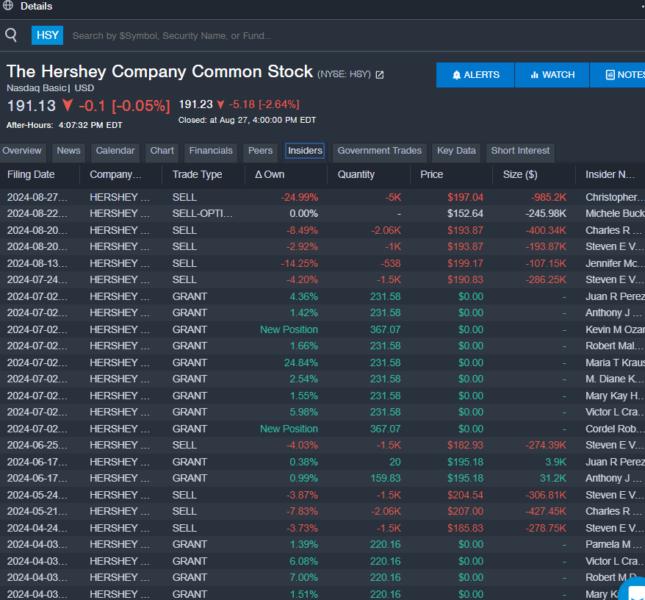Click the -427.45K size cell
Screen dimensions: 645x600
[x=546, y=512]
